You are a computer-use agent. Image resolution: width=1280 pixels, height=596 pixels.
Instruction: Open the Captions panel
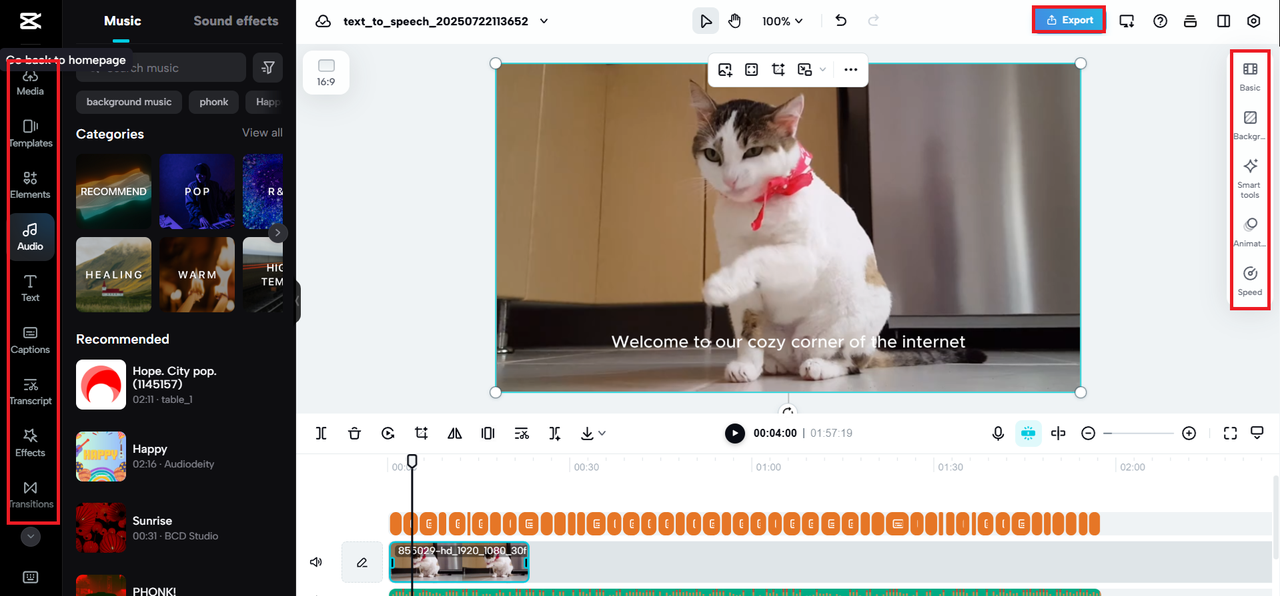[30, 340]
